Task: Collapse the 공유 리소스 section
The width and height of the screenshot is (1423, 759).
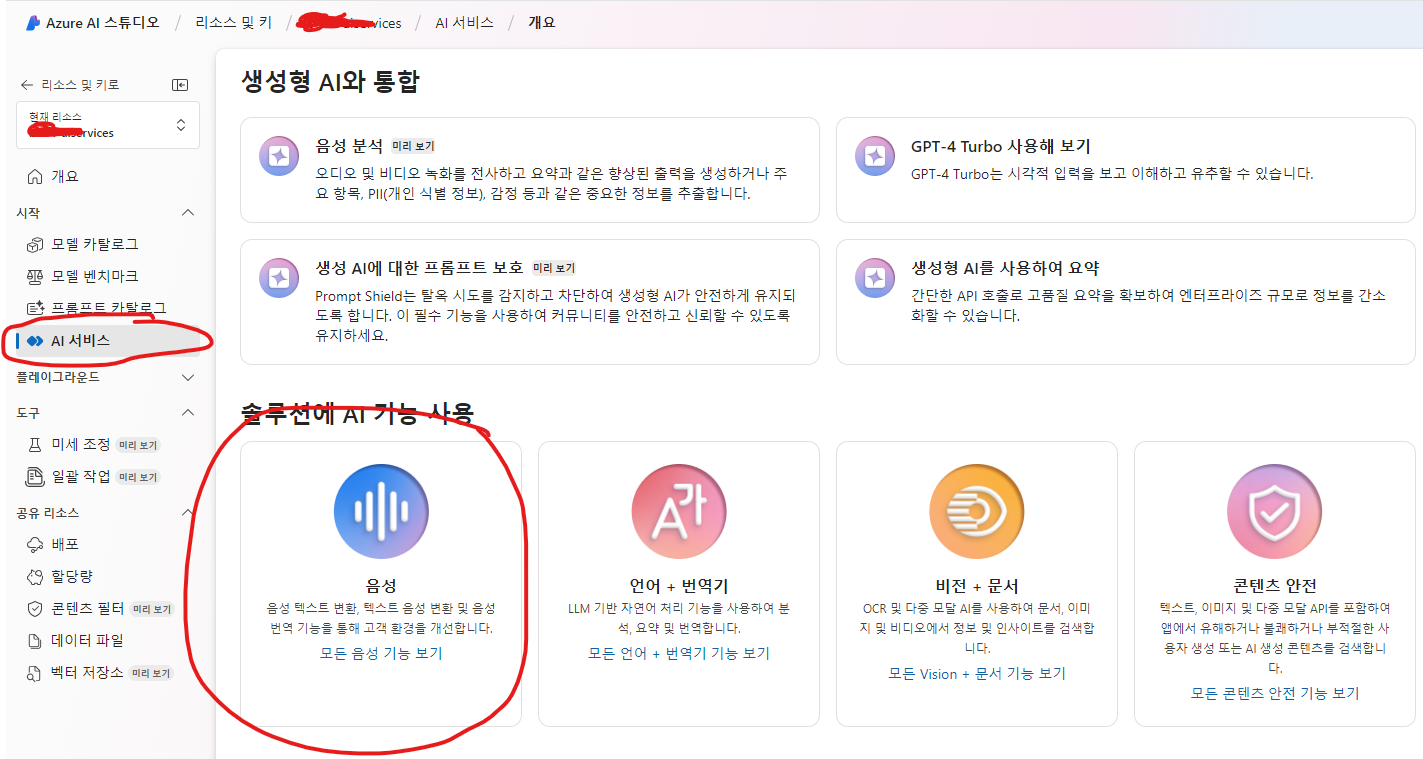Action: coord(187,512)
